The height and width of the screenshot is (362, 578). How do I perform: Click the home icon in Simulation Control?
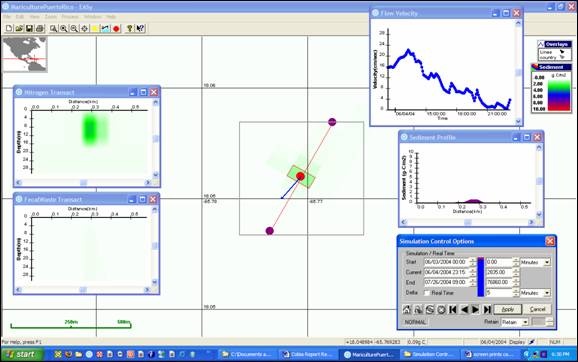tap(407, 309)
